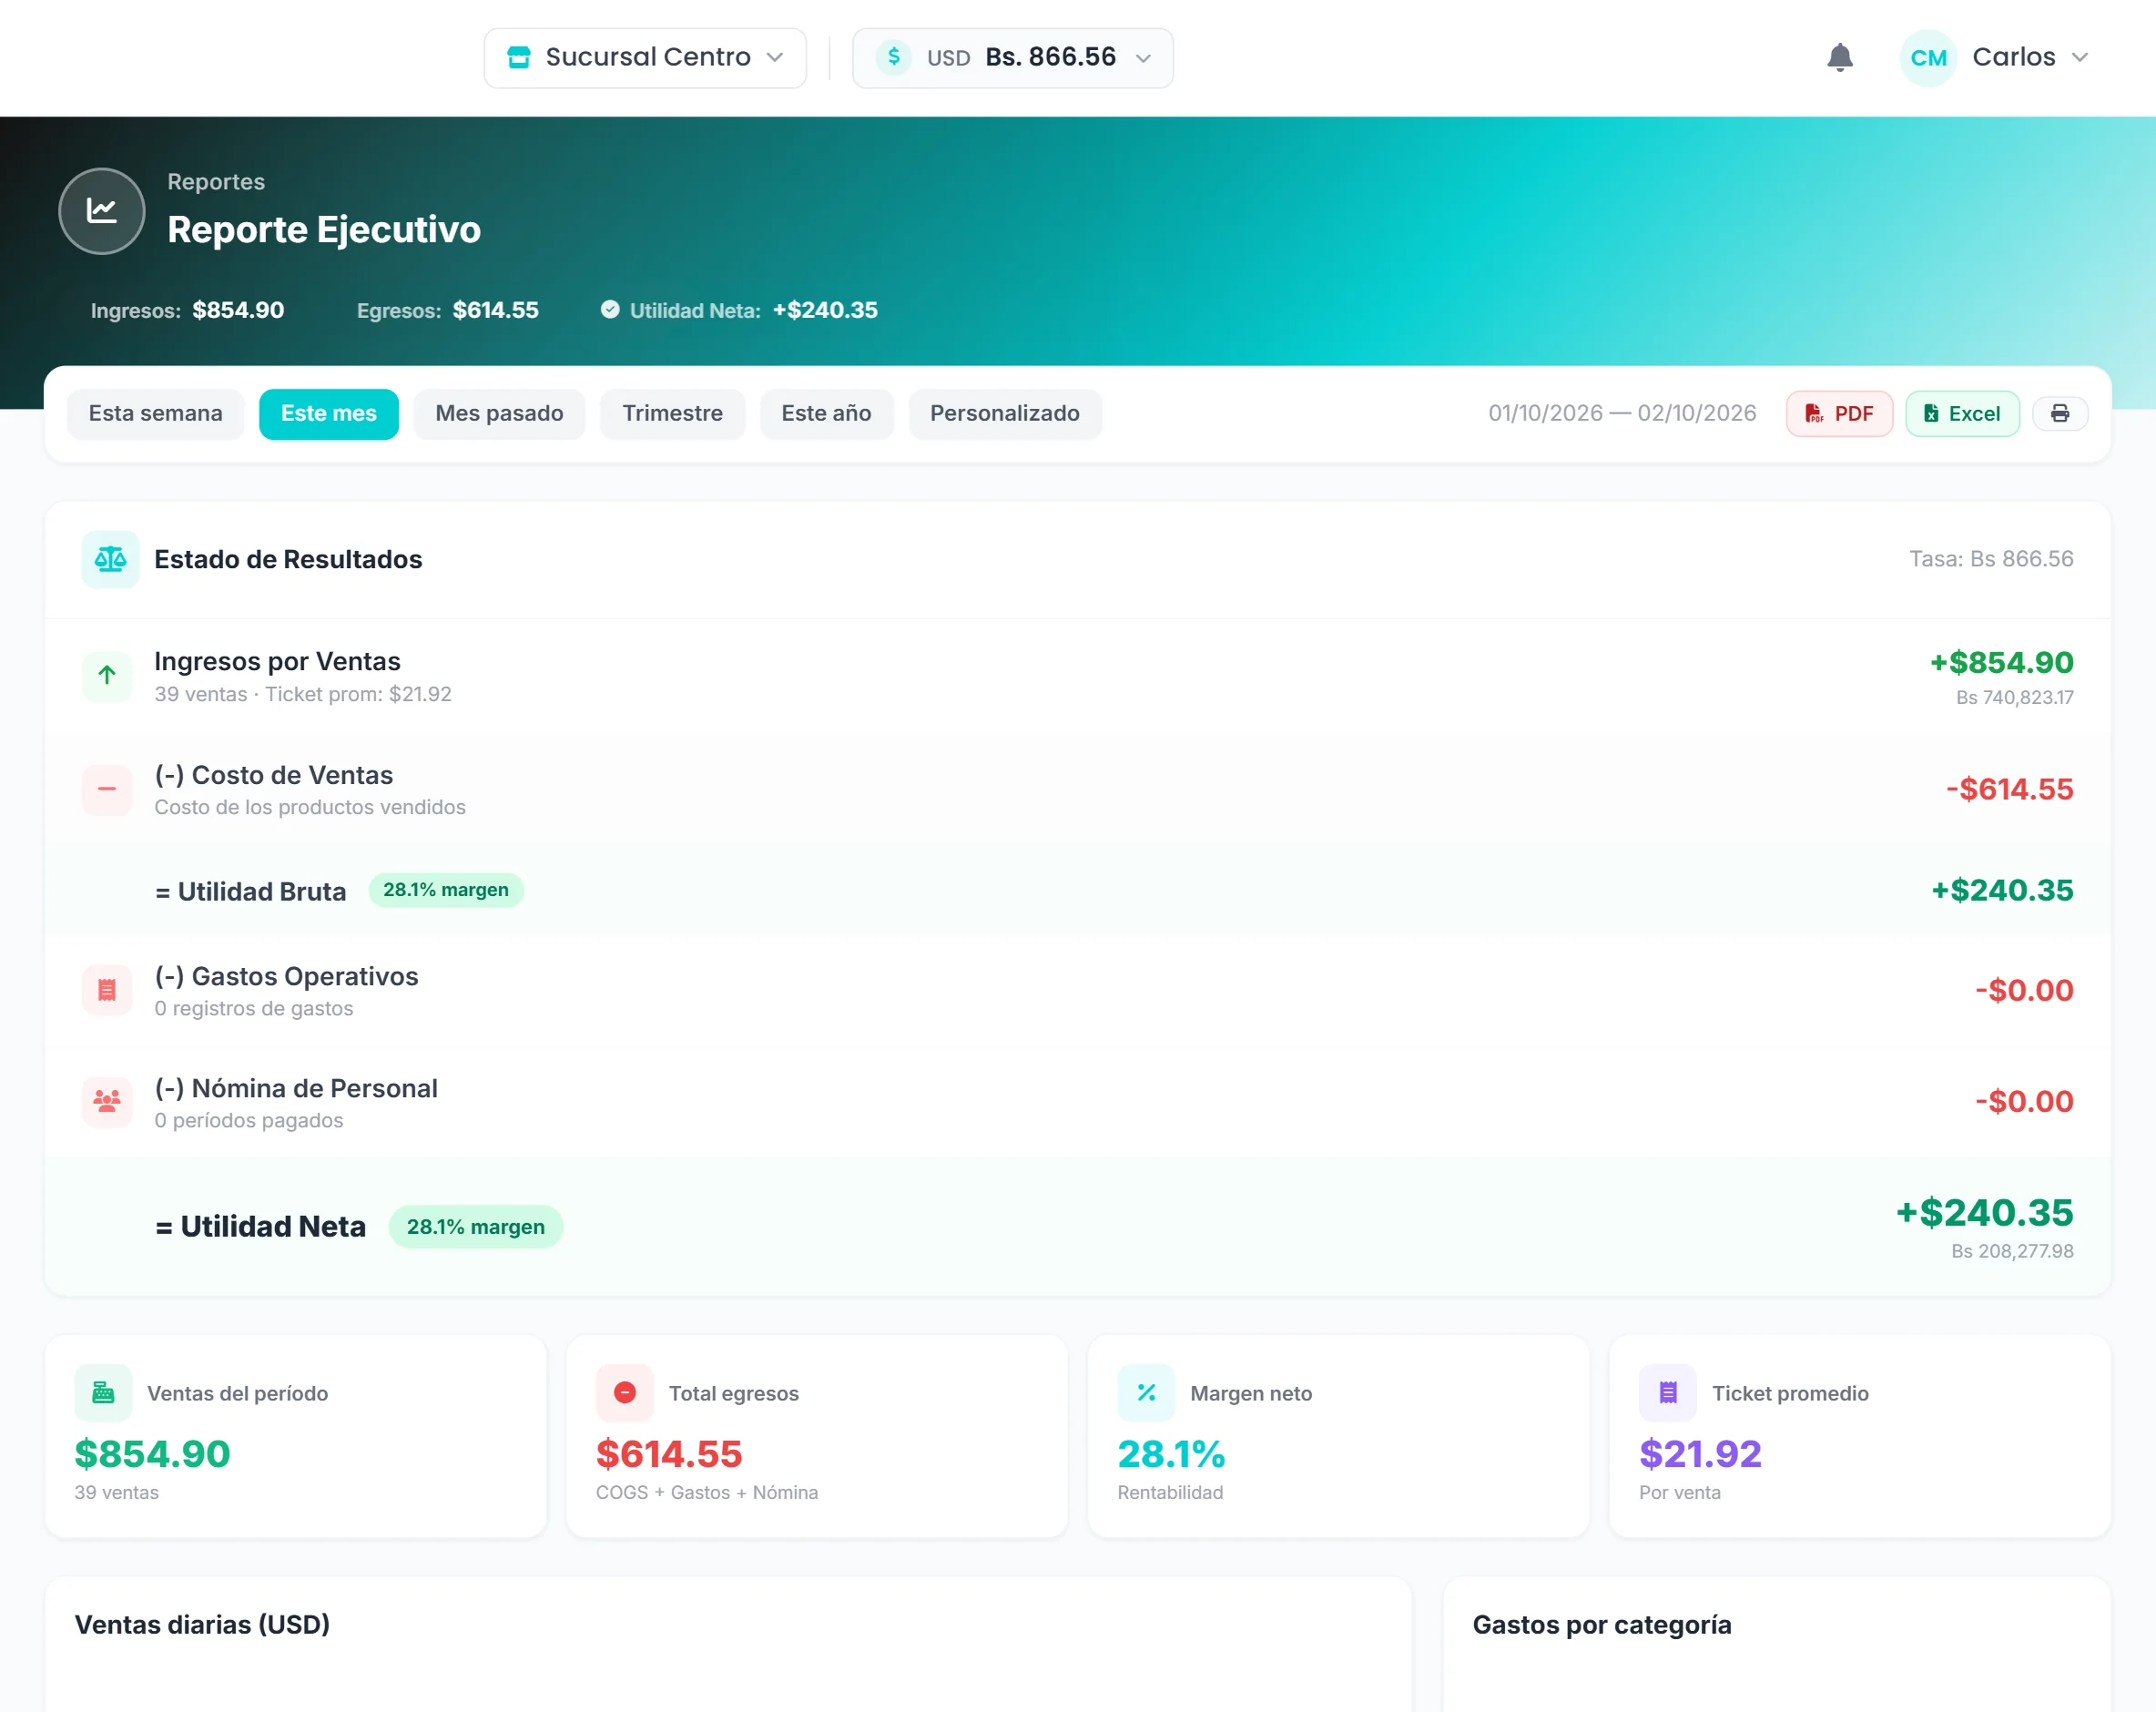Switch to the Trimestre period
Viewport: 2156px width, 1712px height.
tap(673, 414)
